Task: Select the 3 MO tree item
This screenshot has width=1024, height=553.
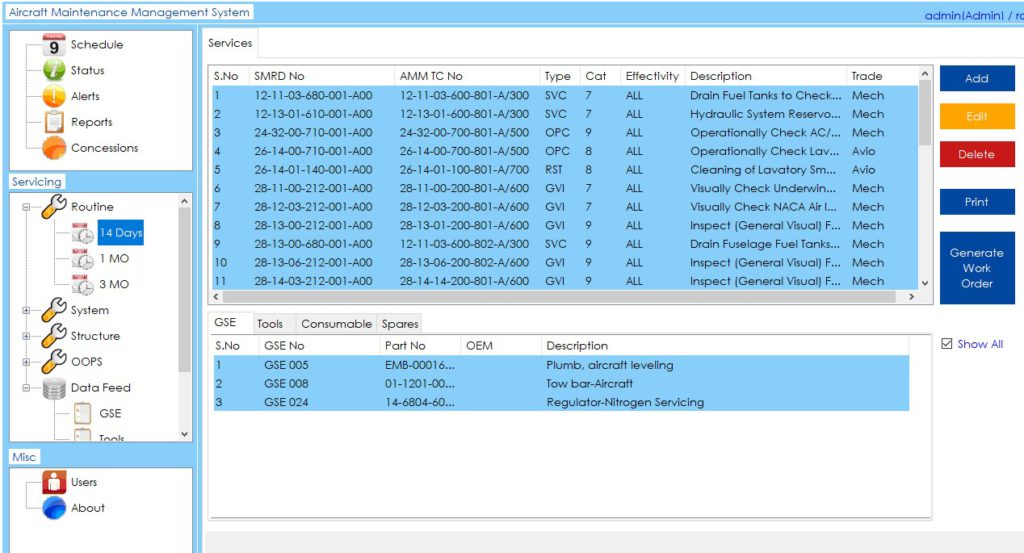Action: click(x=114, y=284)
